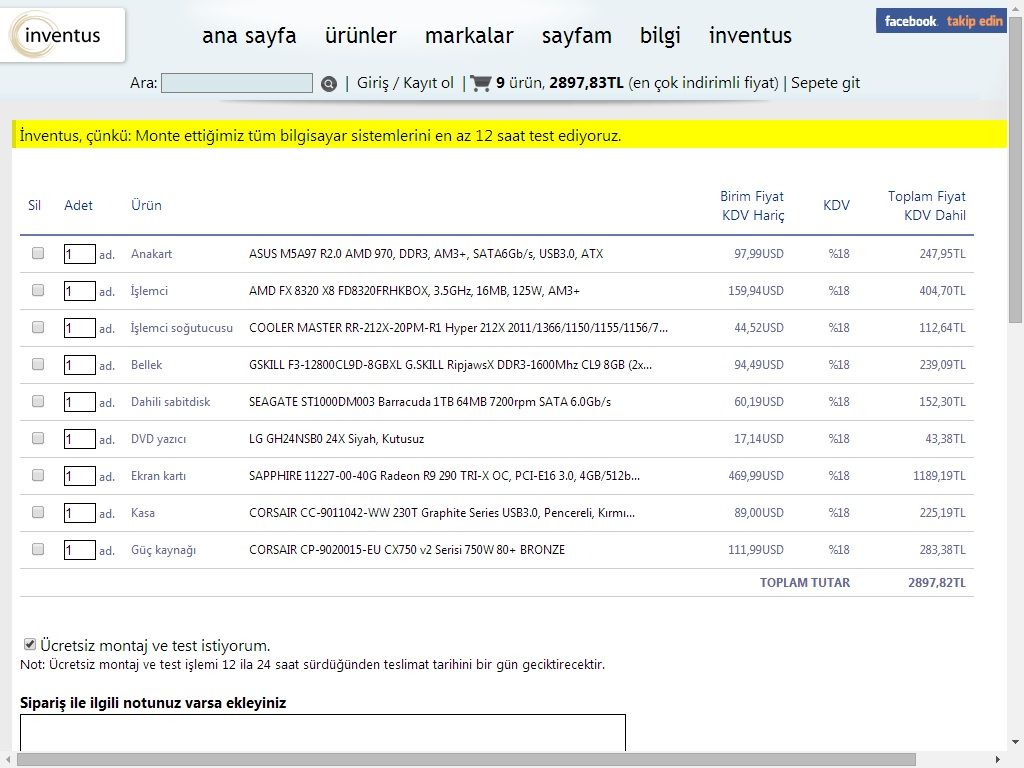Click the Birim Fiyat KDV Hariç header
Viewport: 1024px width, 768px height.
tap(752, 206)
